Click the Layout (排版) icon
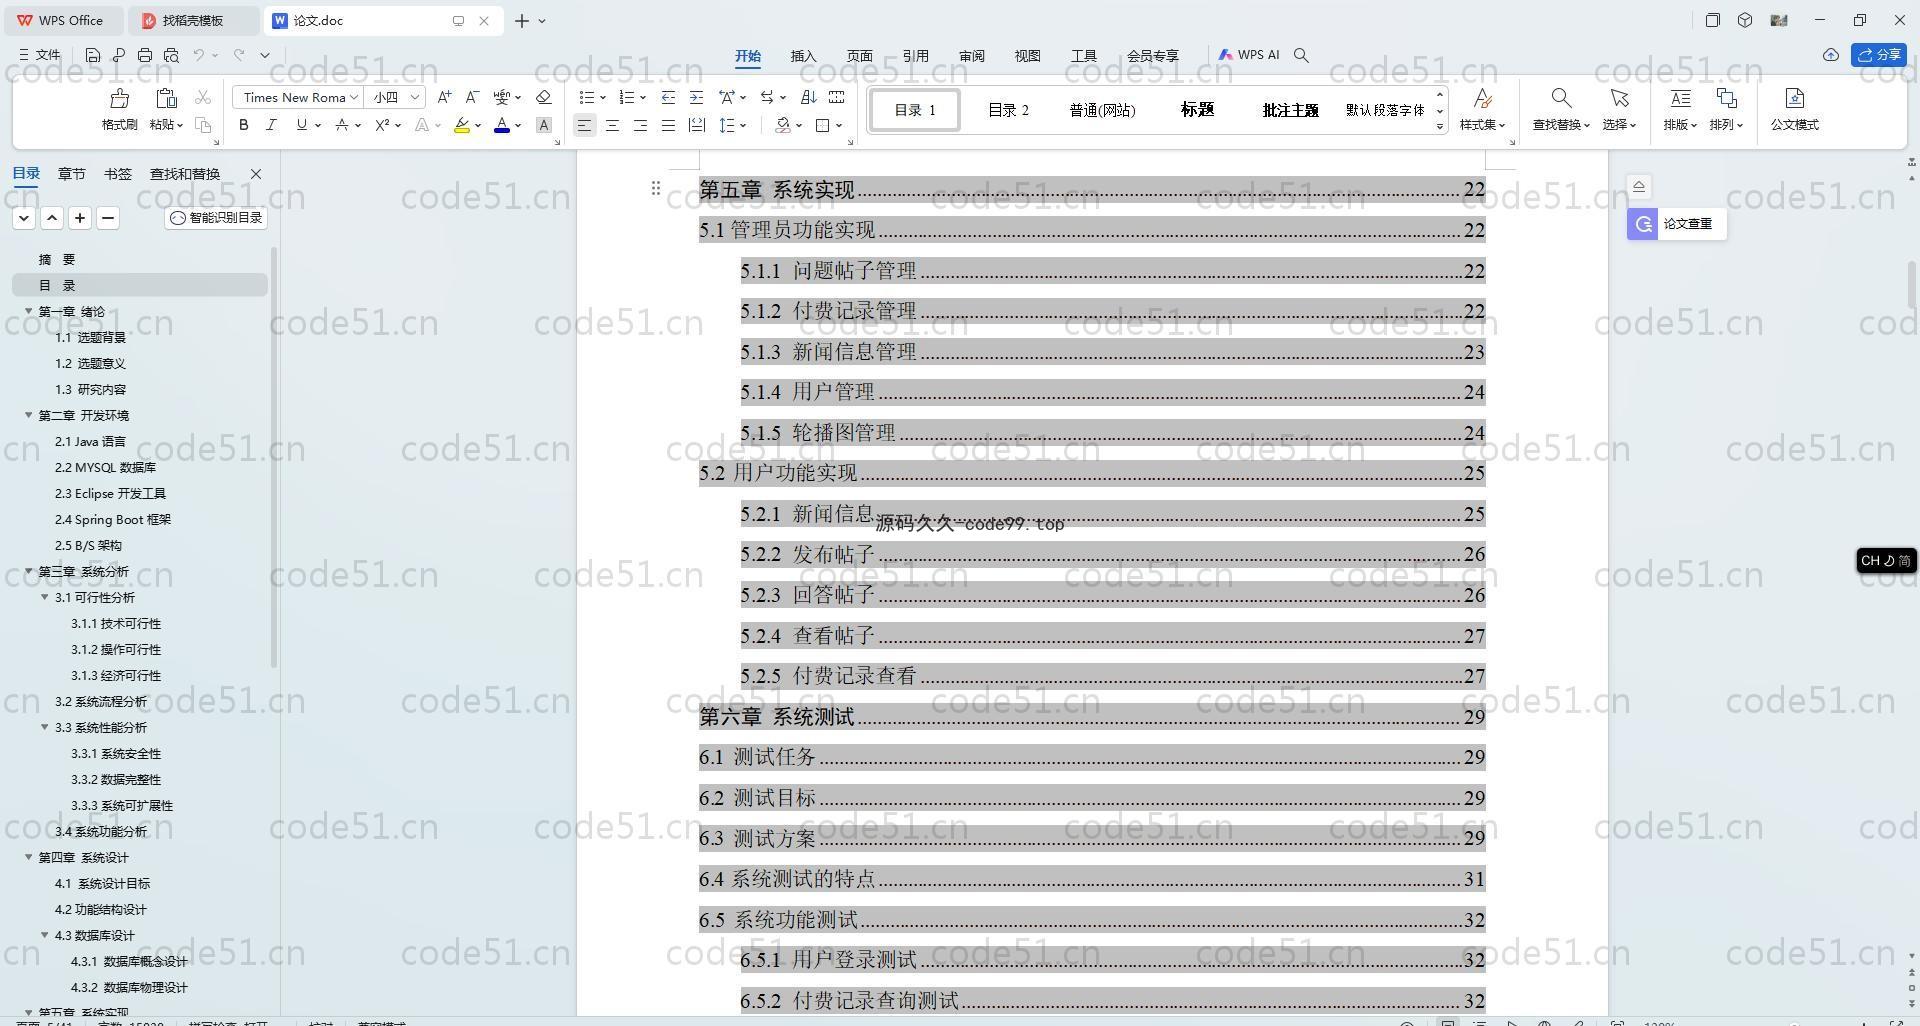Image resolution: width=1920 pixels, height=1026 pixels. [1680, 98]
